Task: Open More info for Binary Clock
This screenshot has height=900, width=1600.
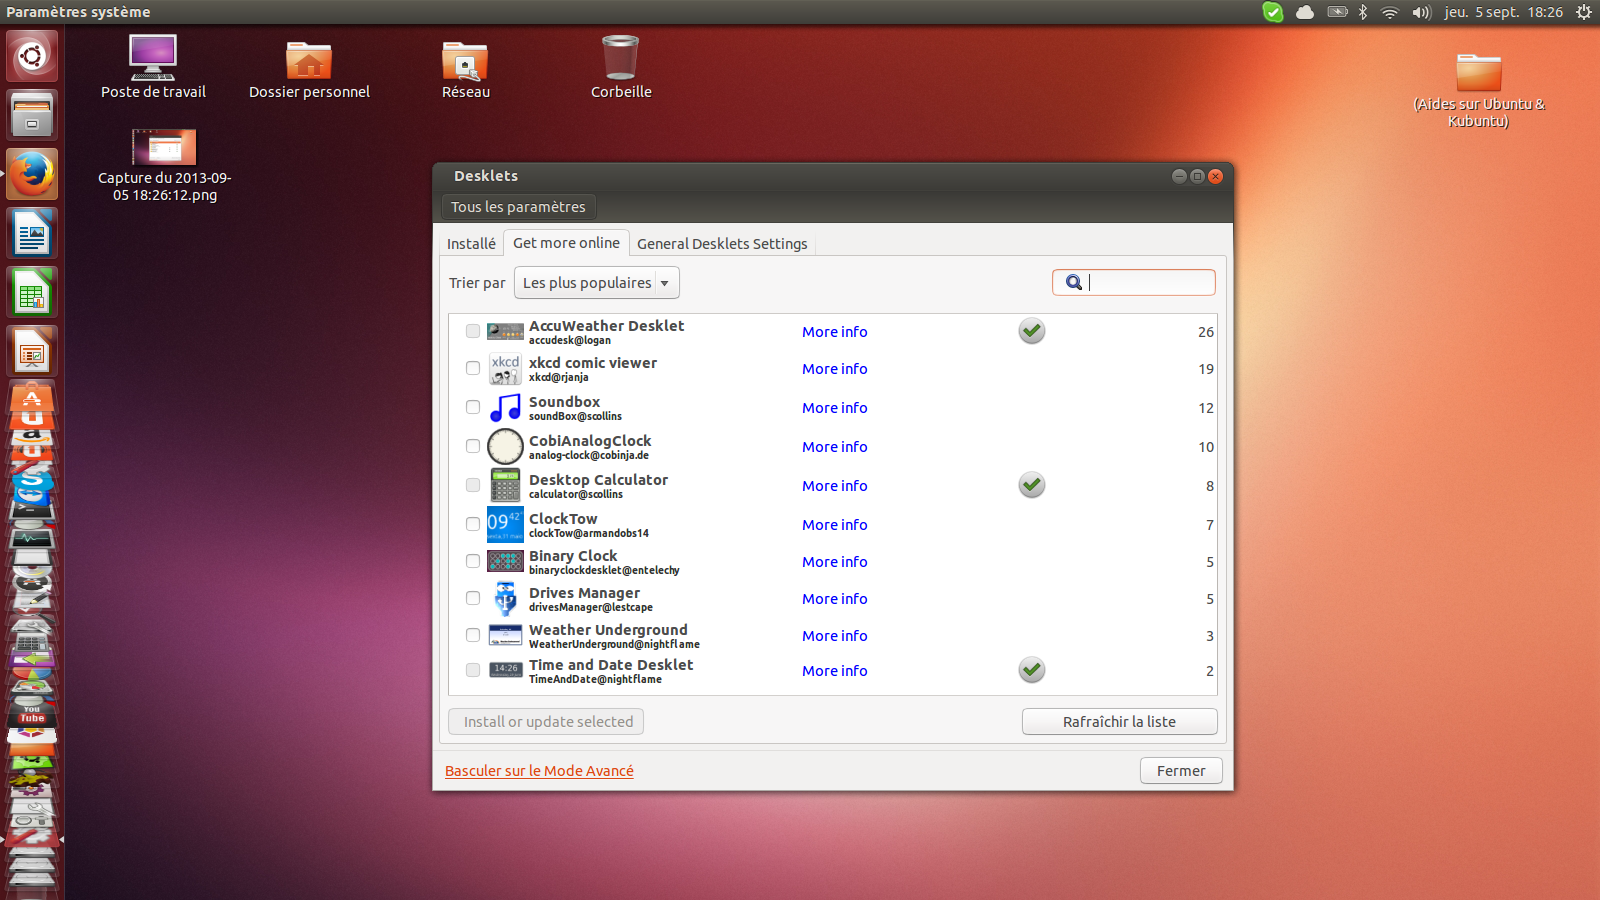Action: pyautogui.click(x=834, y=562)
